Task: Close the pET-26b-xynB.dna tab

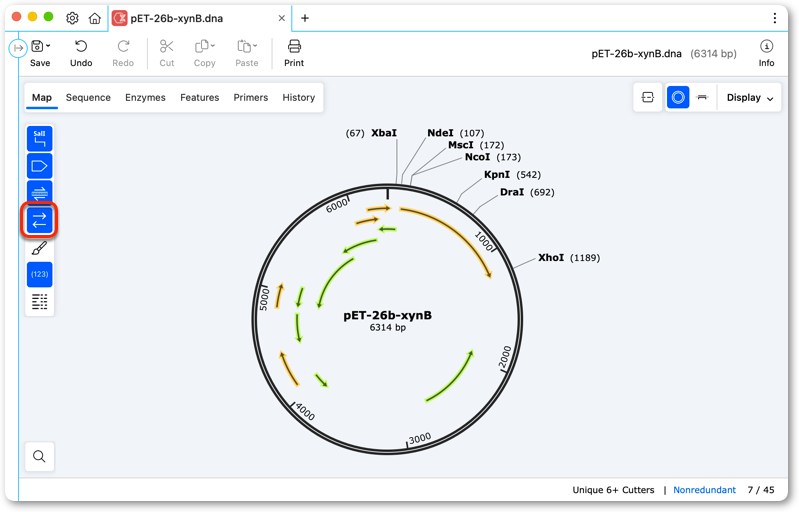Action: pyautogui.click(x=281, y=18)
